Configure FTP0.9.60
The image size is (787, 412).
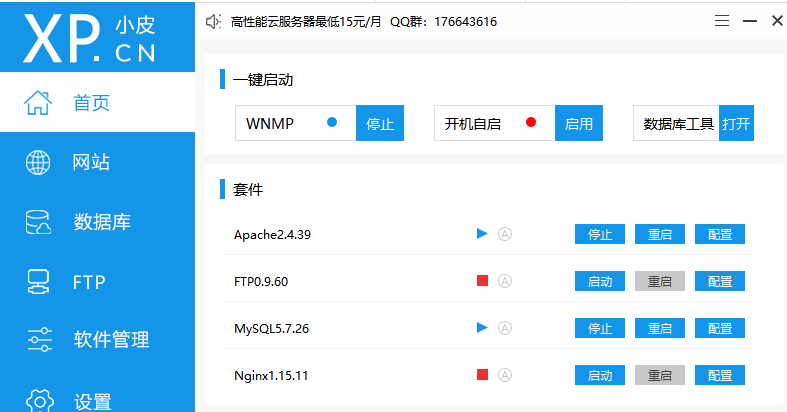pyautogui.click(x=720, y=281)
